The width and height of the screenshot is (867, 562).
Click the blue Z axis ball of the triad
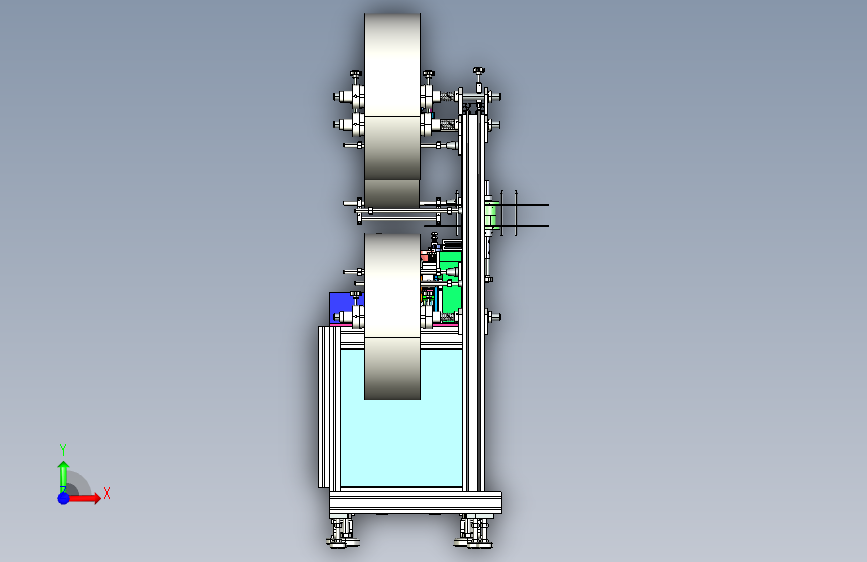[64, 498]
